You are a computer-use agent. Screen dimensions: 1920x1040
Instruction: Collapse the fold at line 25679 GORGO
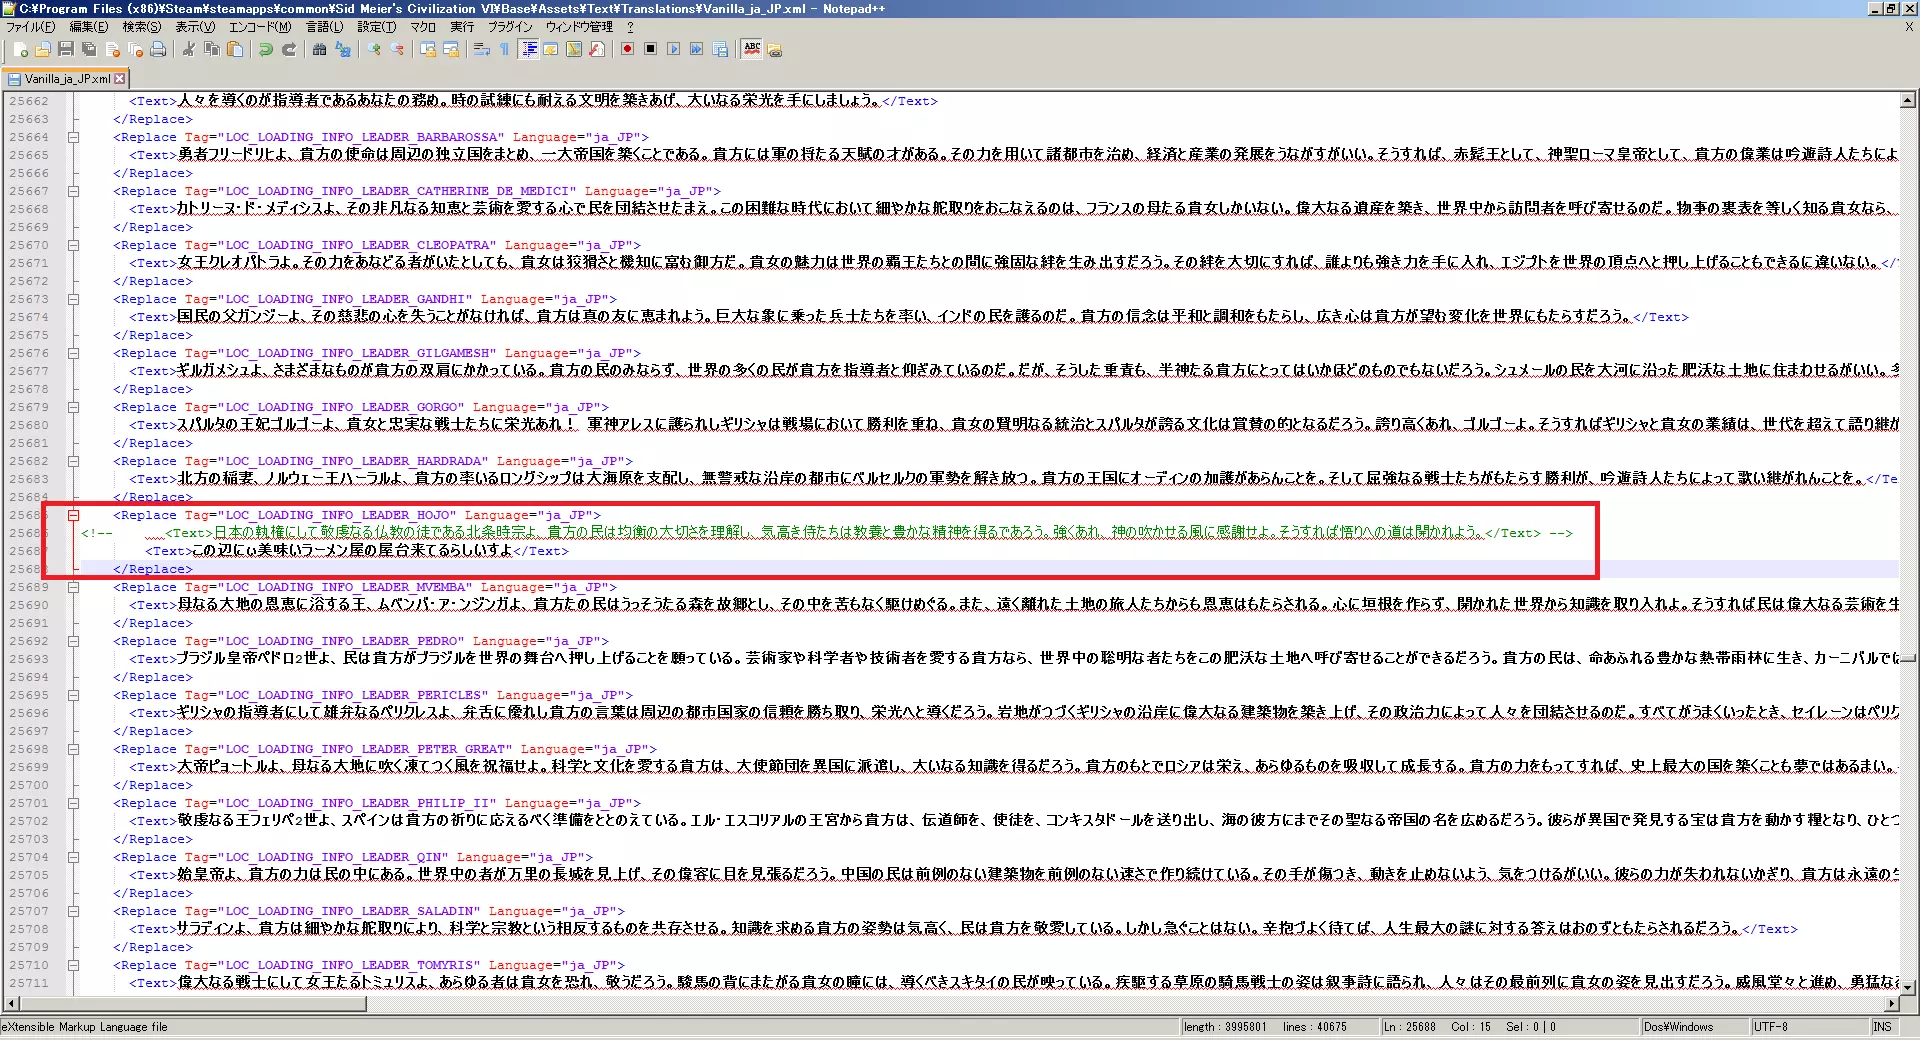(73, 407)
